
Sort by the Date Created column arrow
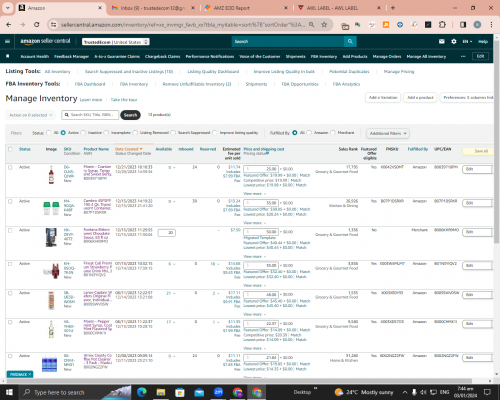pos(141,149)
